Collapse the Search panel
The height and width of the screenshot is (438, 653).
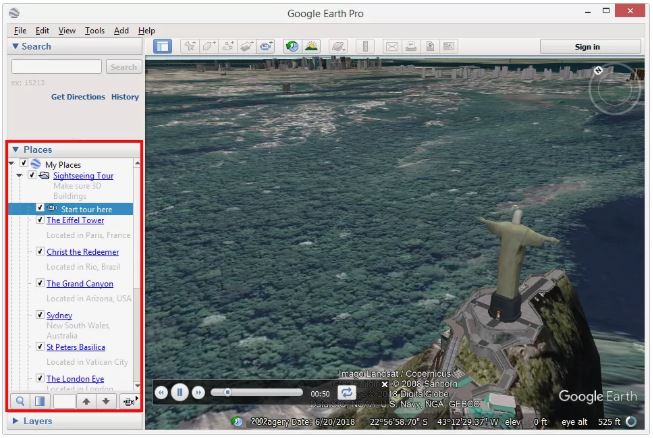(x=15, y=46)
